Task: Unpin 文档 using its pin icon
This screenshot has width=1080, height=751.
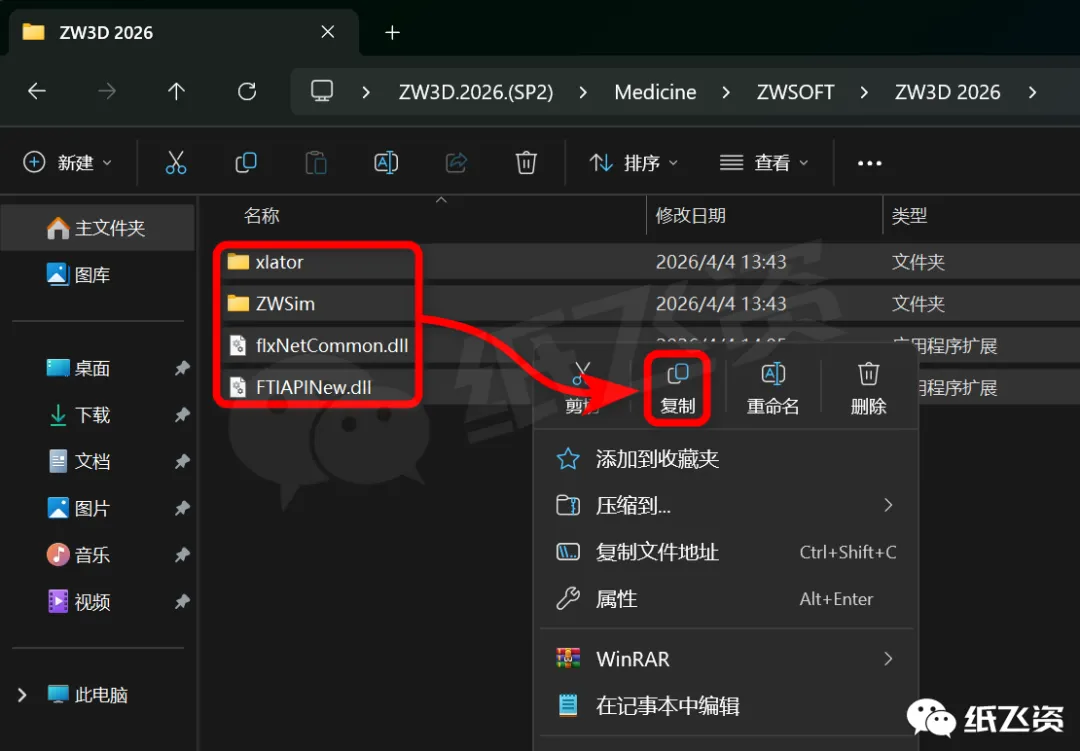Action: pyautogui.click(x=182, y=461)
